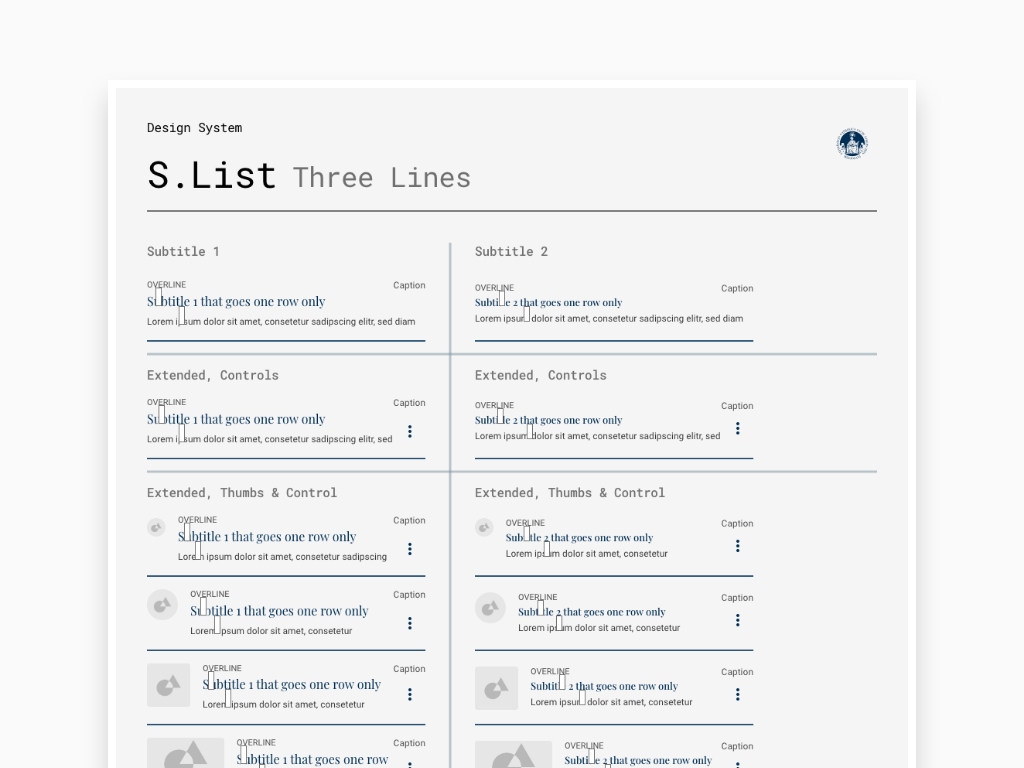Click first 'Subtitle 1 that goes one row only' title
The image size is (1024, 768).
tap(236, 302)
